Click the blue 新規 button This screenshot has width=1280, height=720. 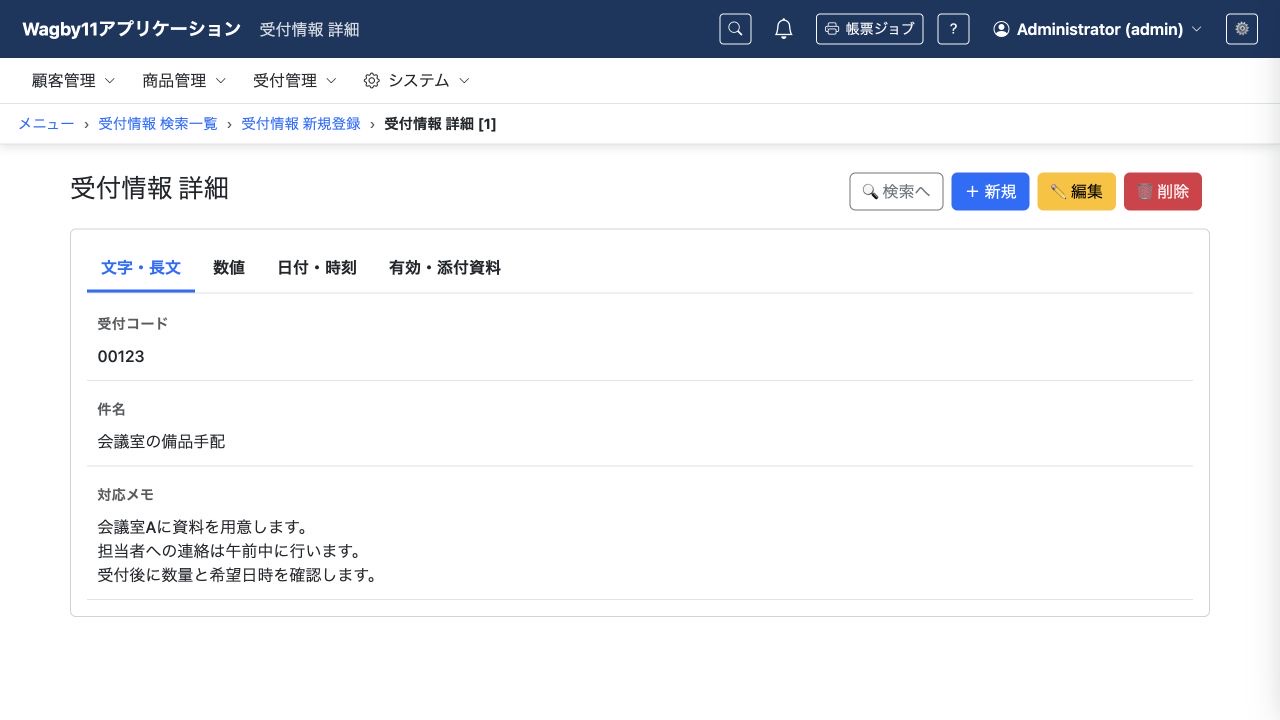pyautogui.click(x=990, y=191)
